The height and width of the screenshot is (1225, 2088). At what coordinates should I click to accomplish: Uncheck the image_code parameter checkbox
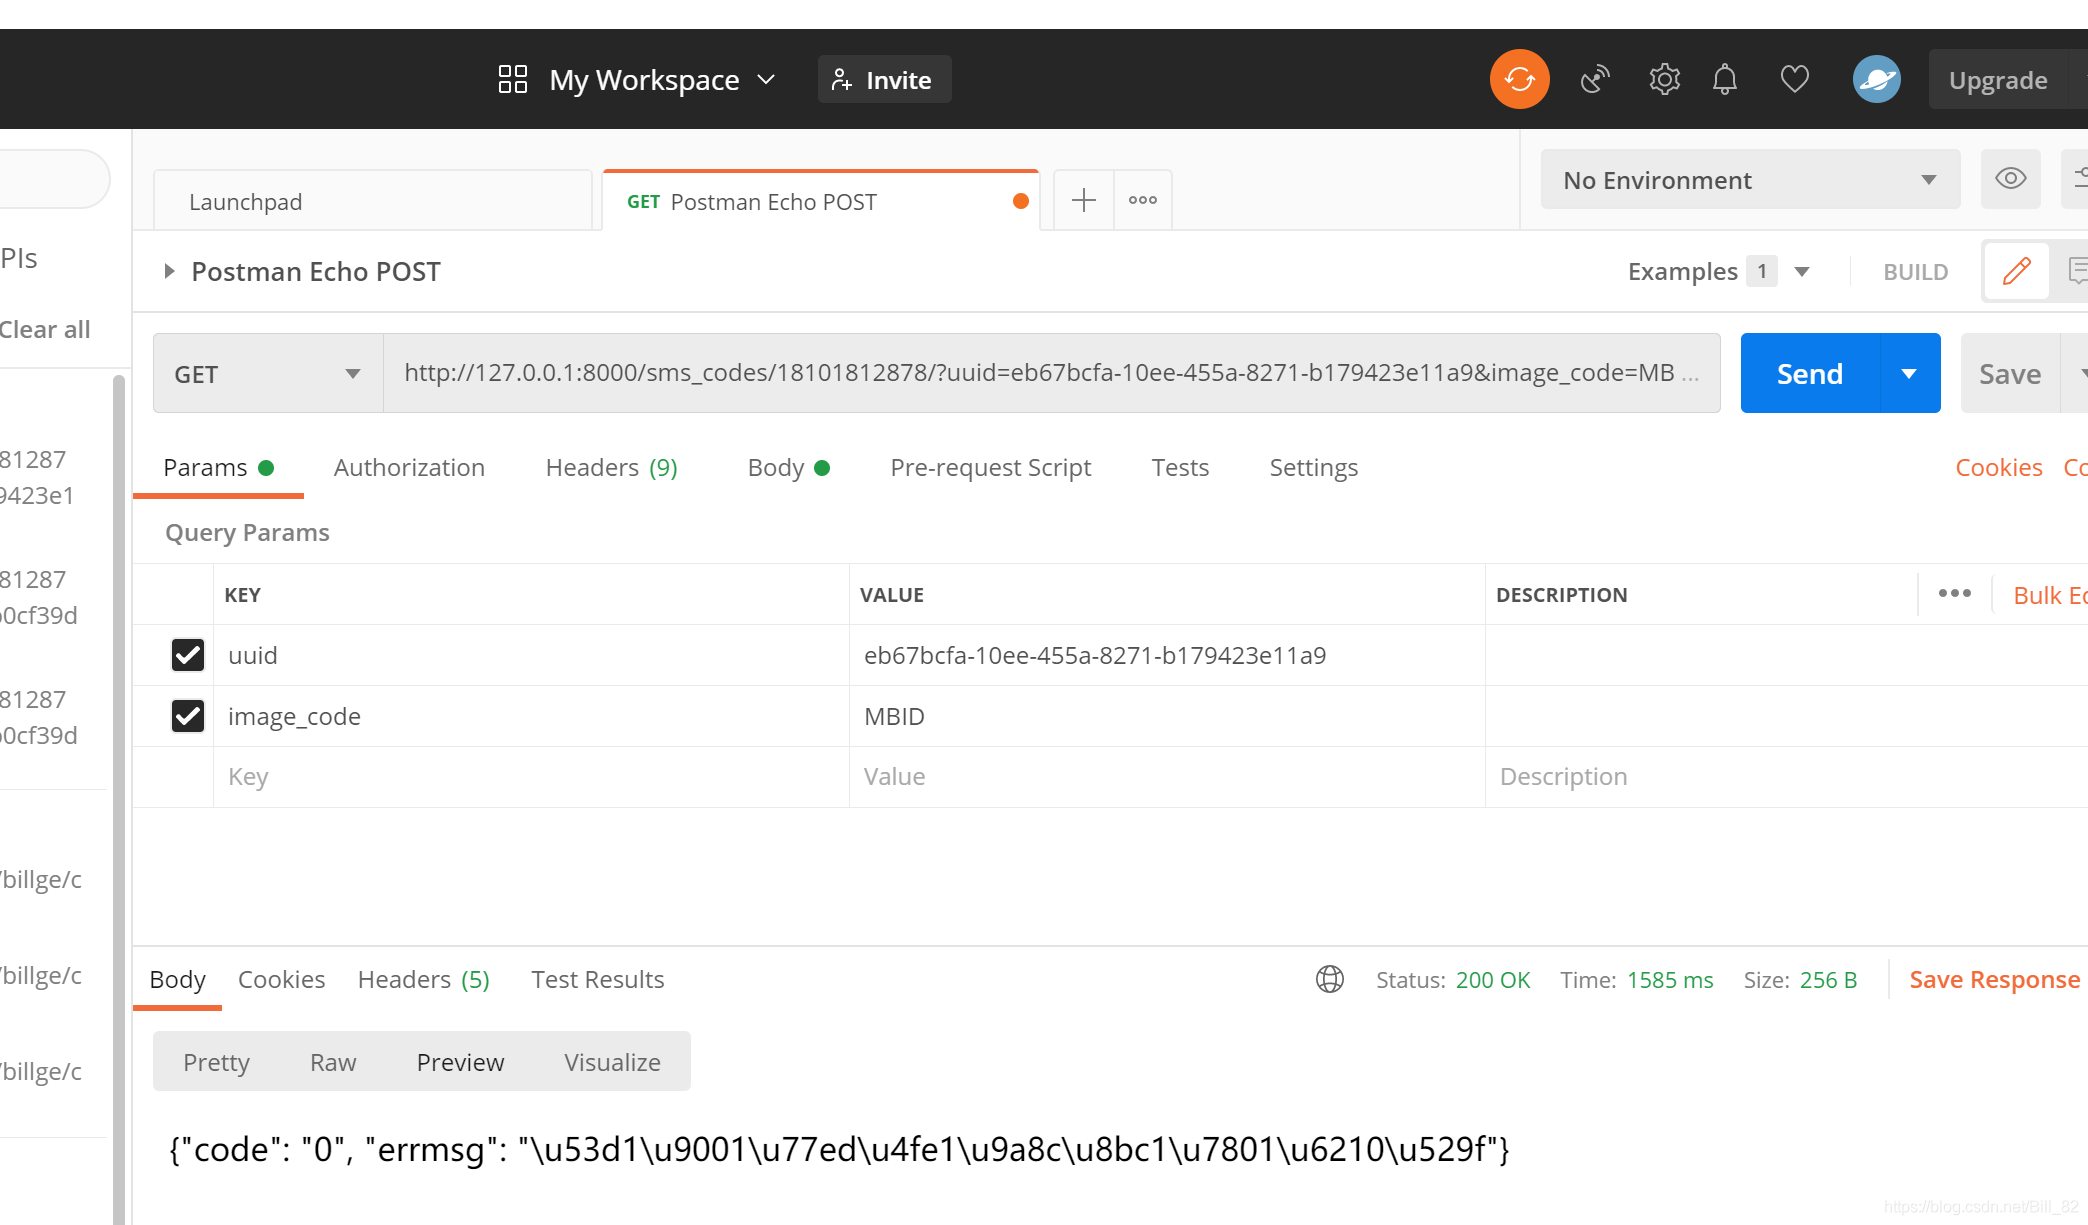click(188, 716)
